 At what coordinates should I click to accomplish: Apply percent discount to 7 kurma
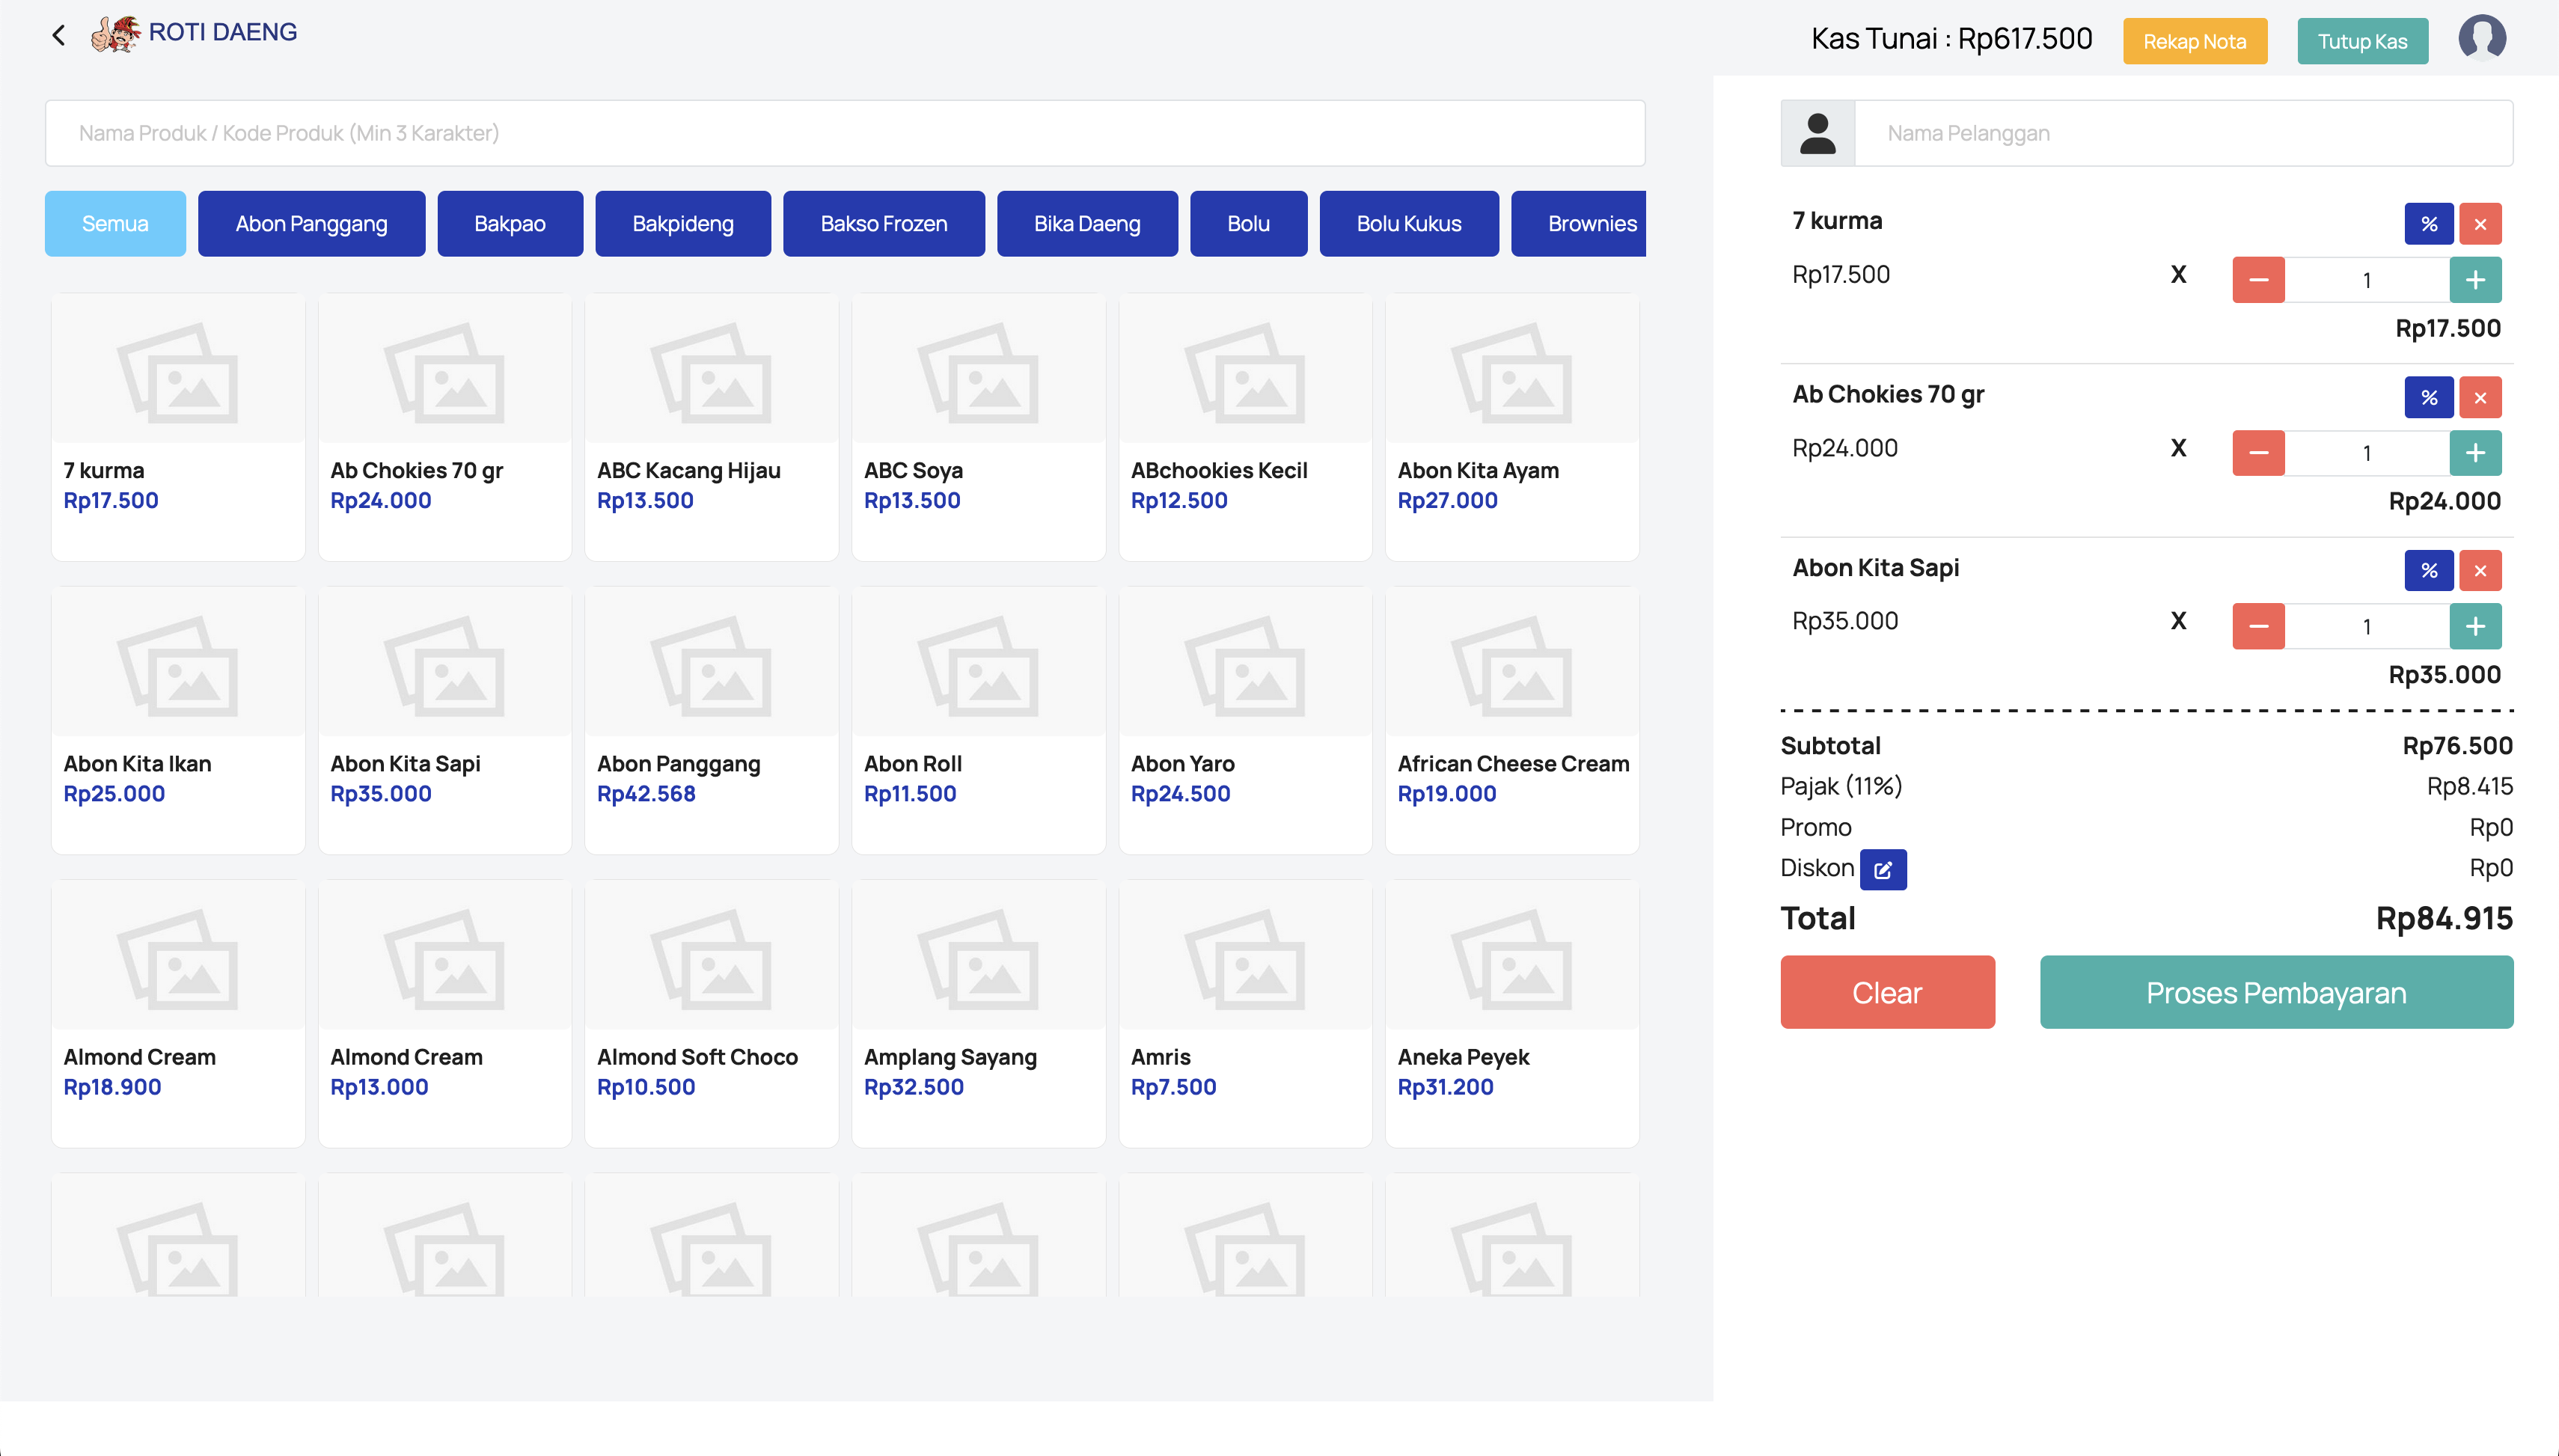(2428, 224)
